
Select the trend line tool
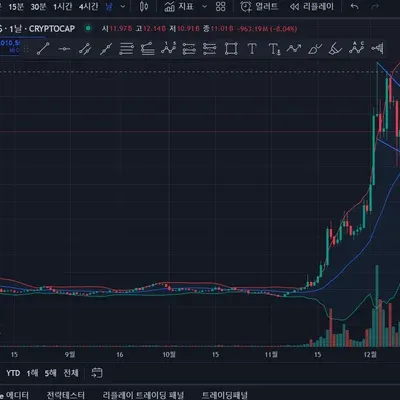point(43,49)
